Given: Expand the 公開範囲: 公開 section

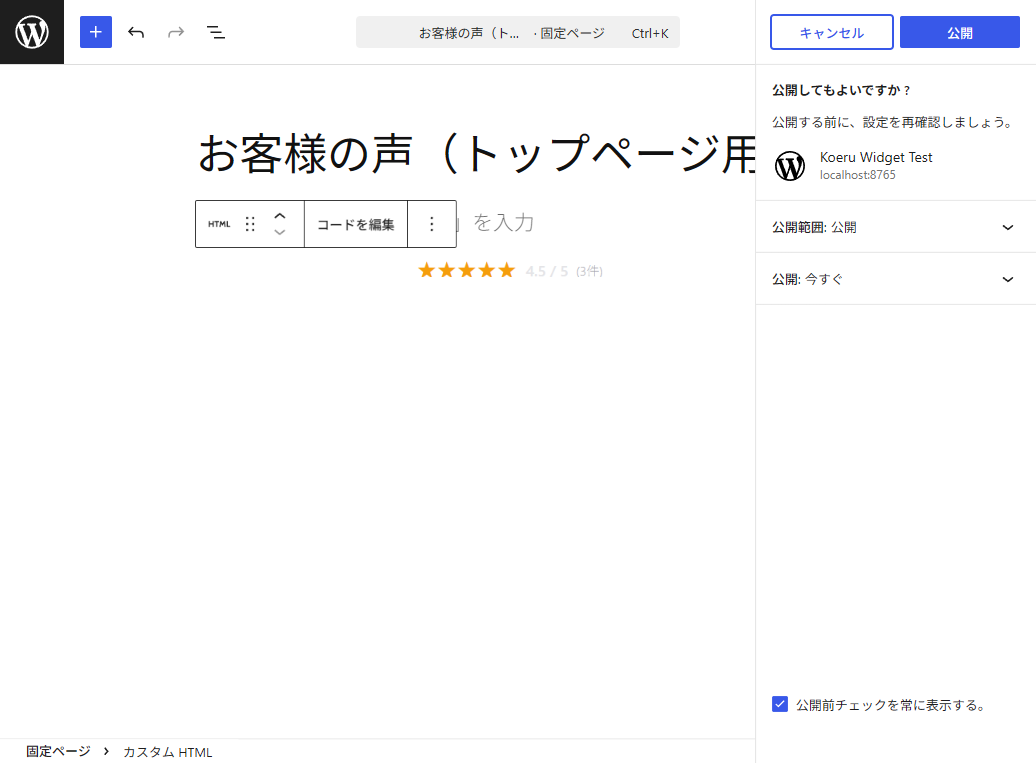Looking at the screenshot, I should tap(895, 227).
